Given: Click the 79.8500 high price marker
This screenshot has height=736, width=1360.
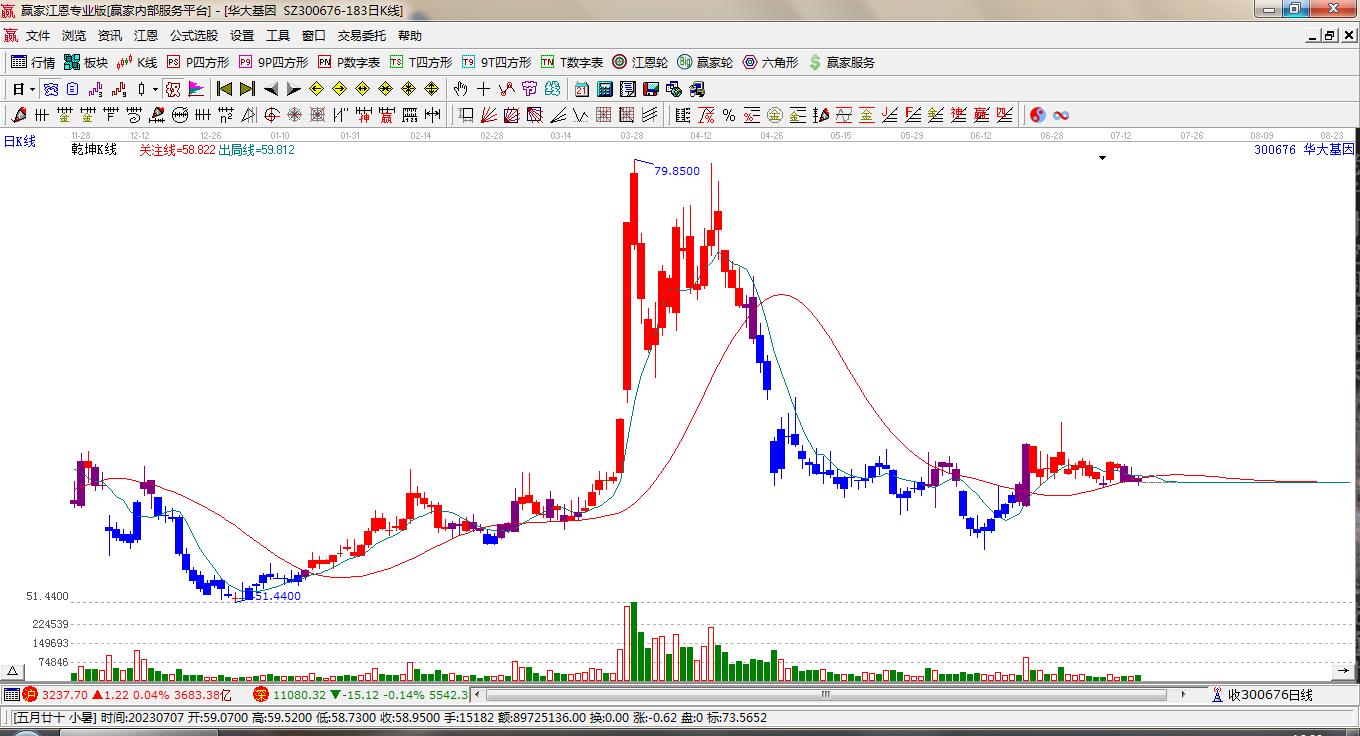Looking at the screenshot, I should coord(677,171).
